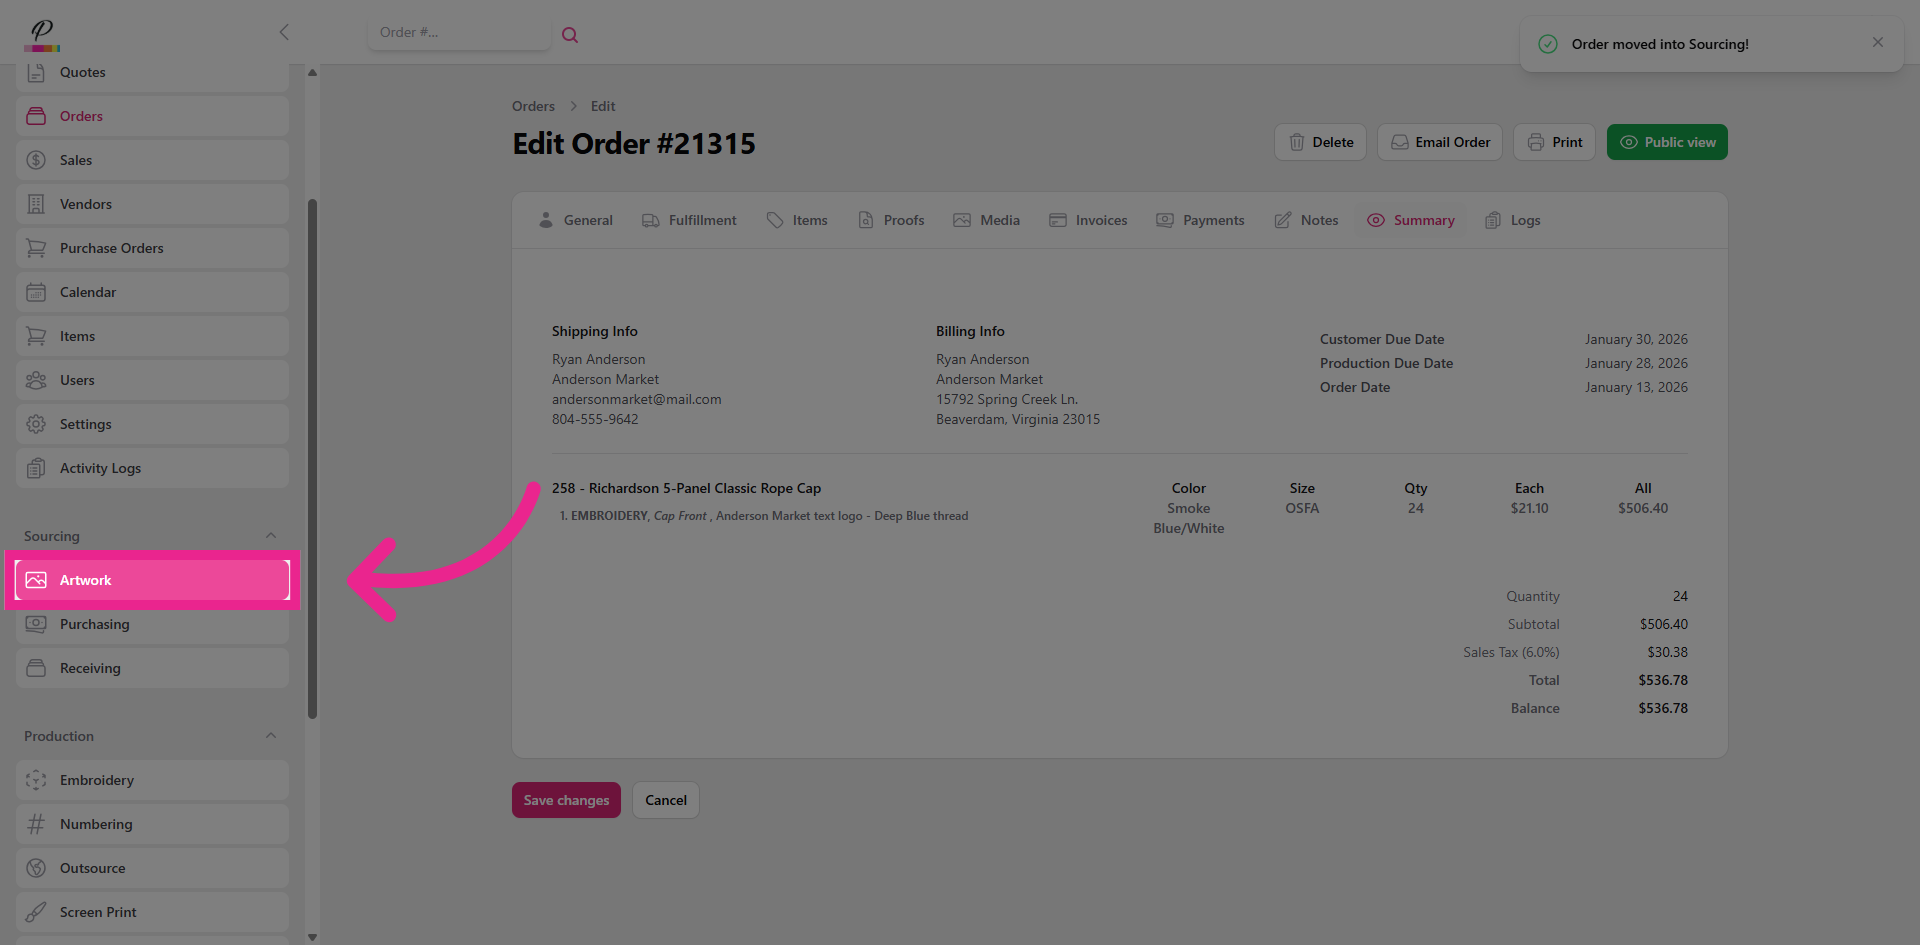Open the Public view of the order

1667,142
